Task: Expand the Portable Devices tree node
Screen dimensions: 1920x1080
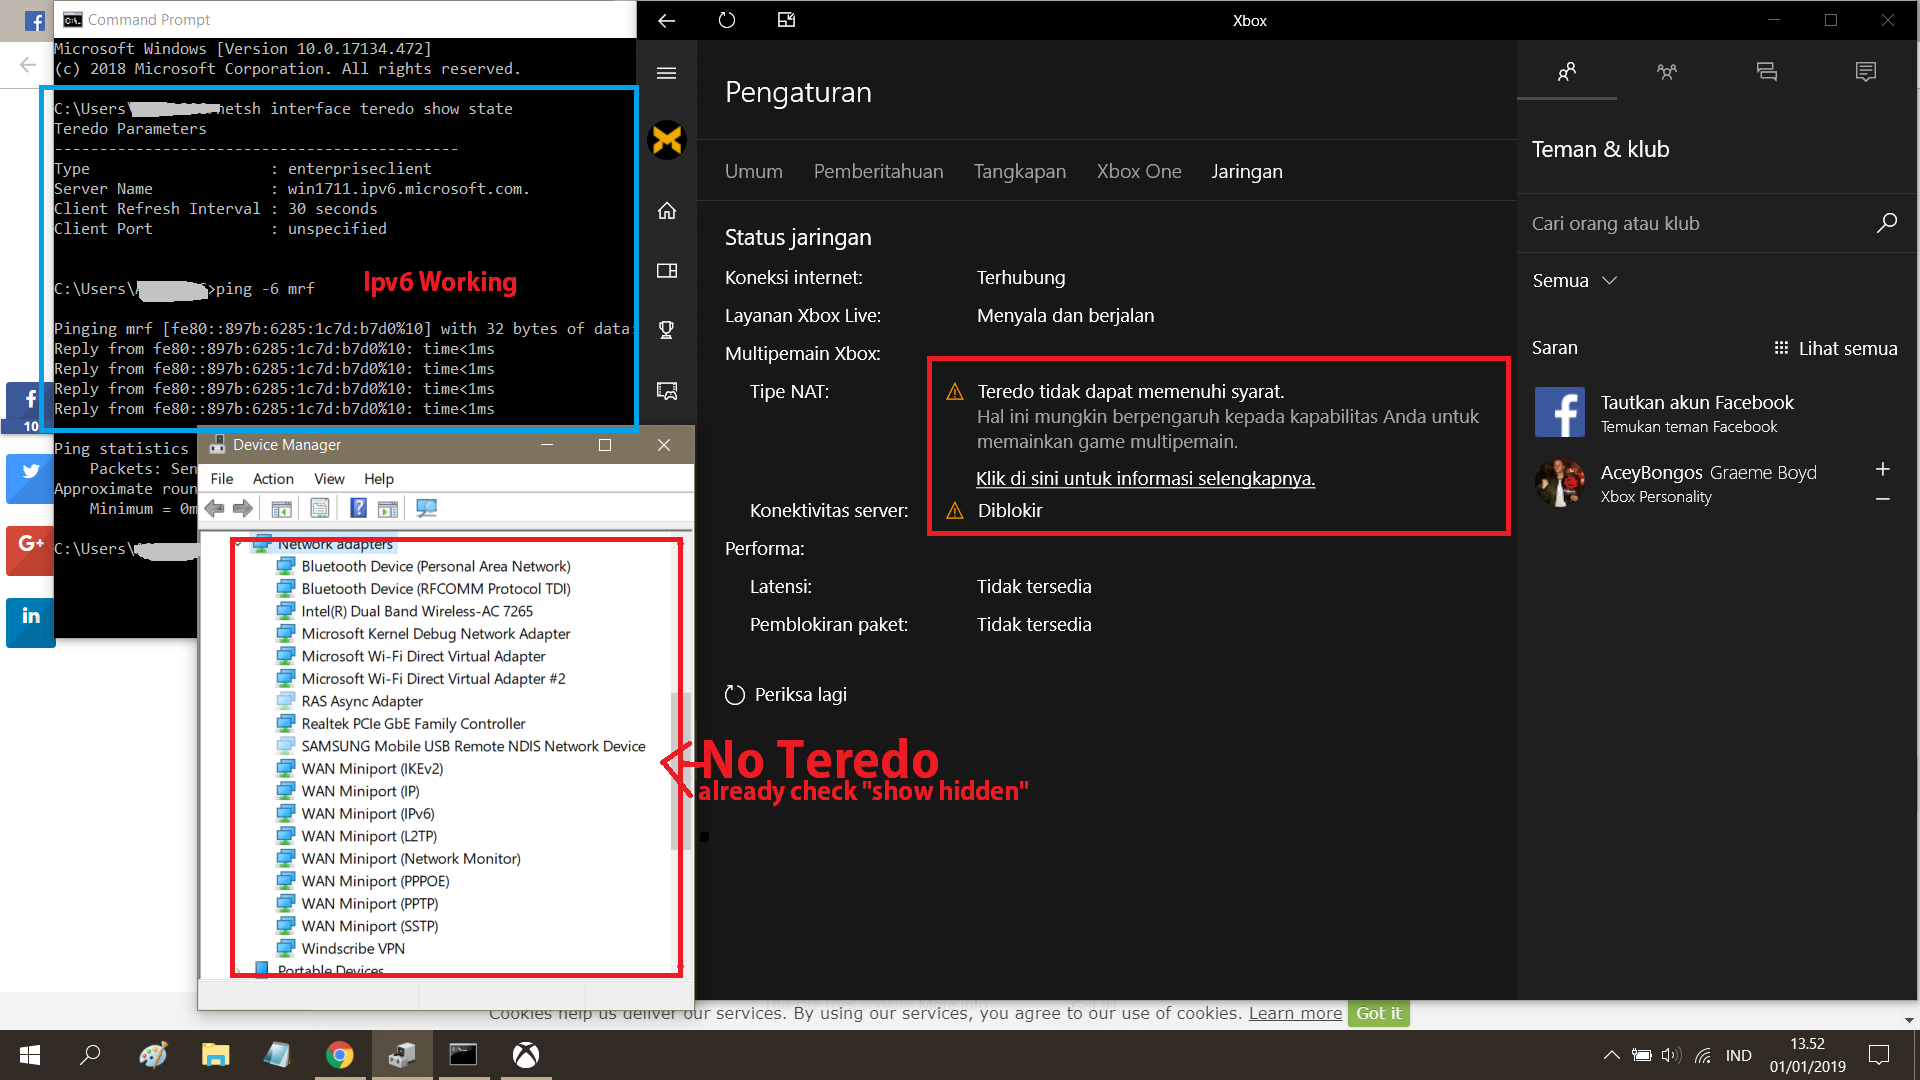Action: [239, 970]
